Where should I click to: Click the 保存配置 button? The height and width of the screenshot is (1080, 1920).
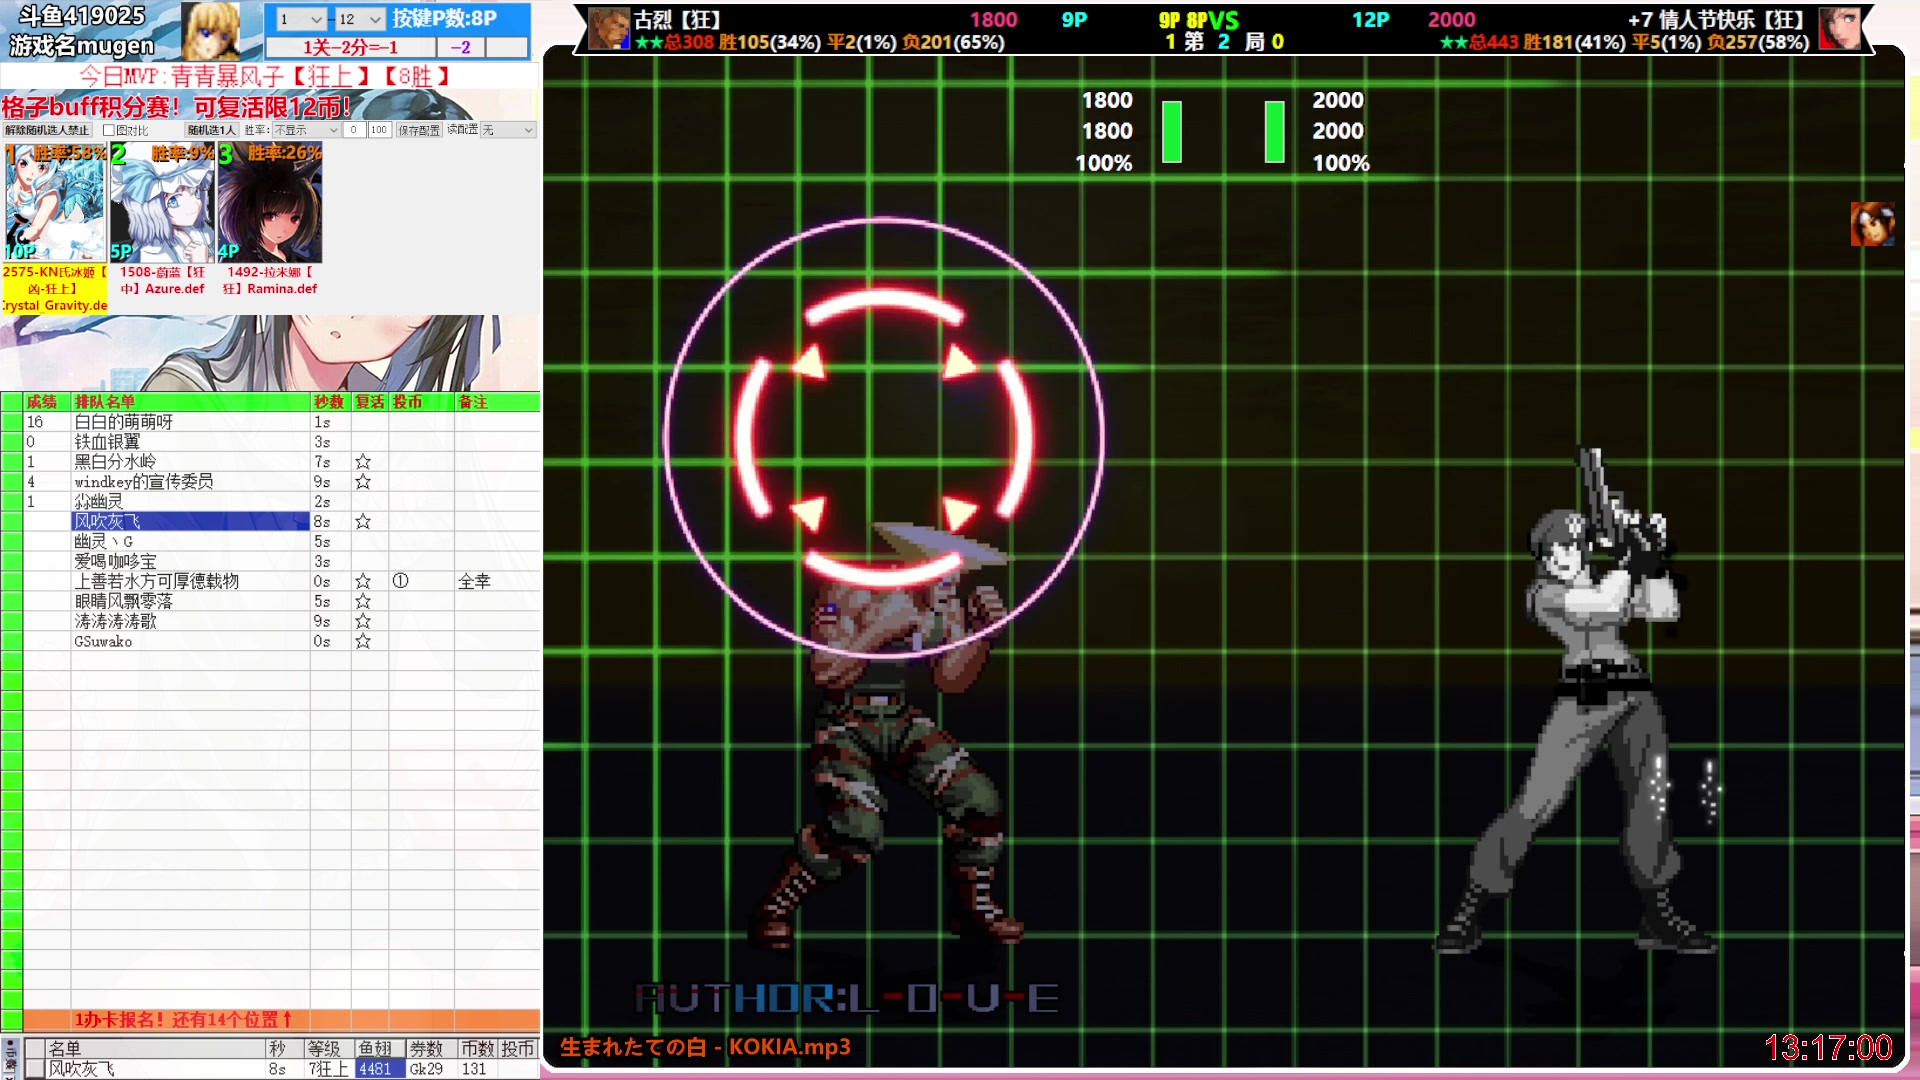click(419, 130)
